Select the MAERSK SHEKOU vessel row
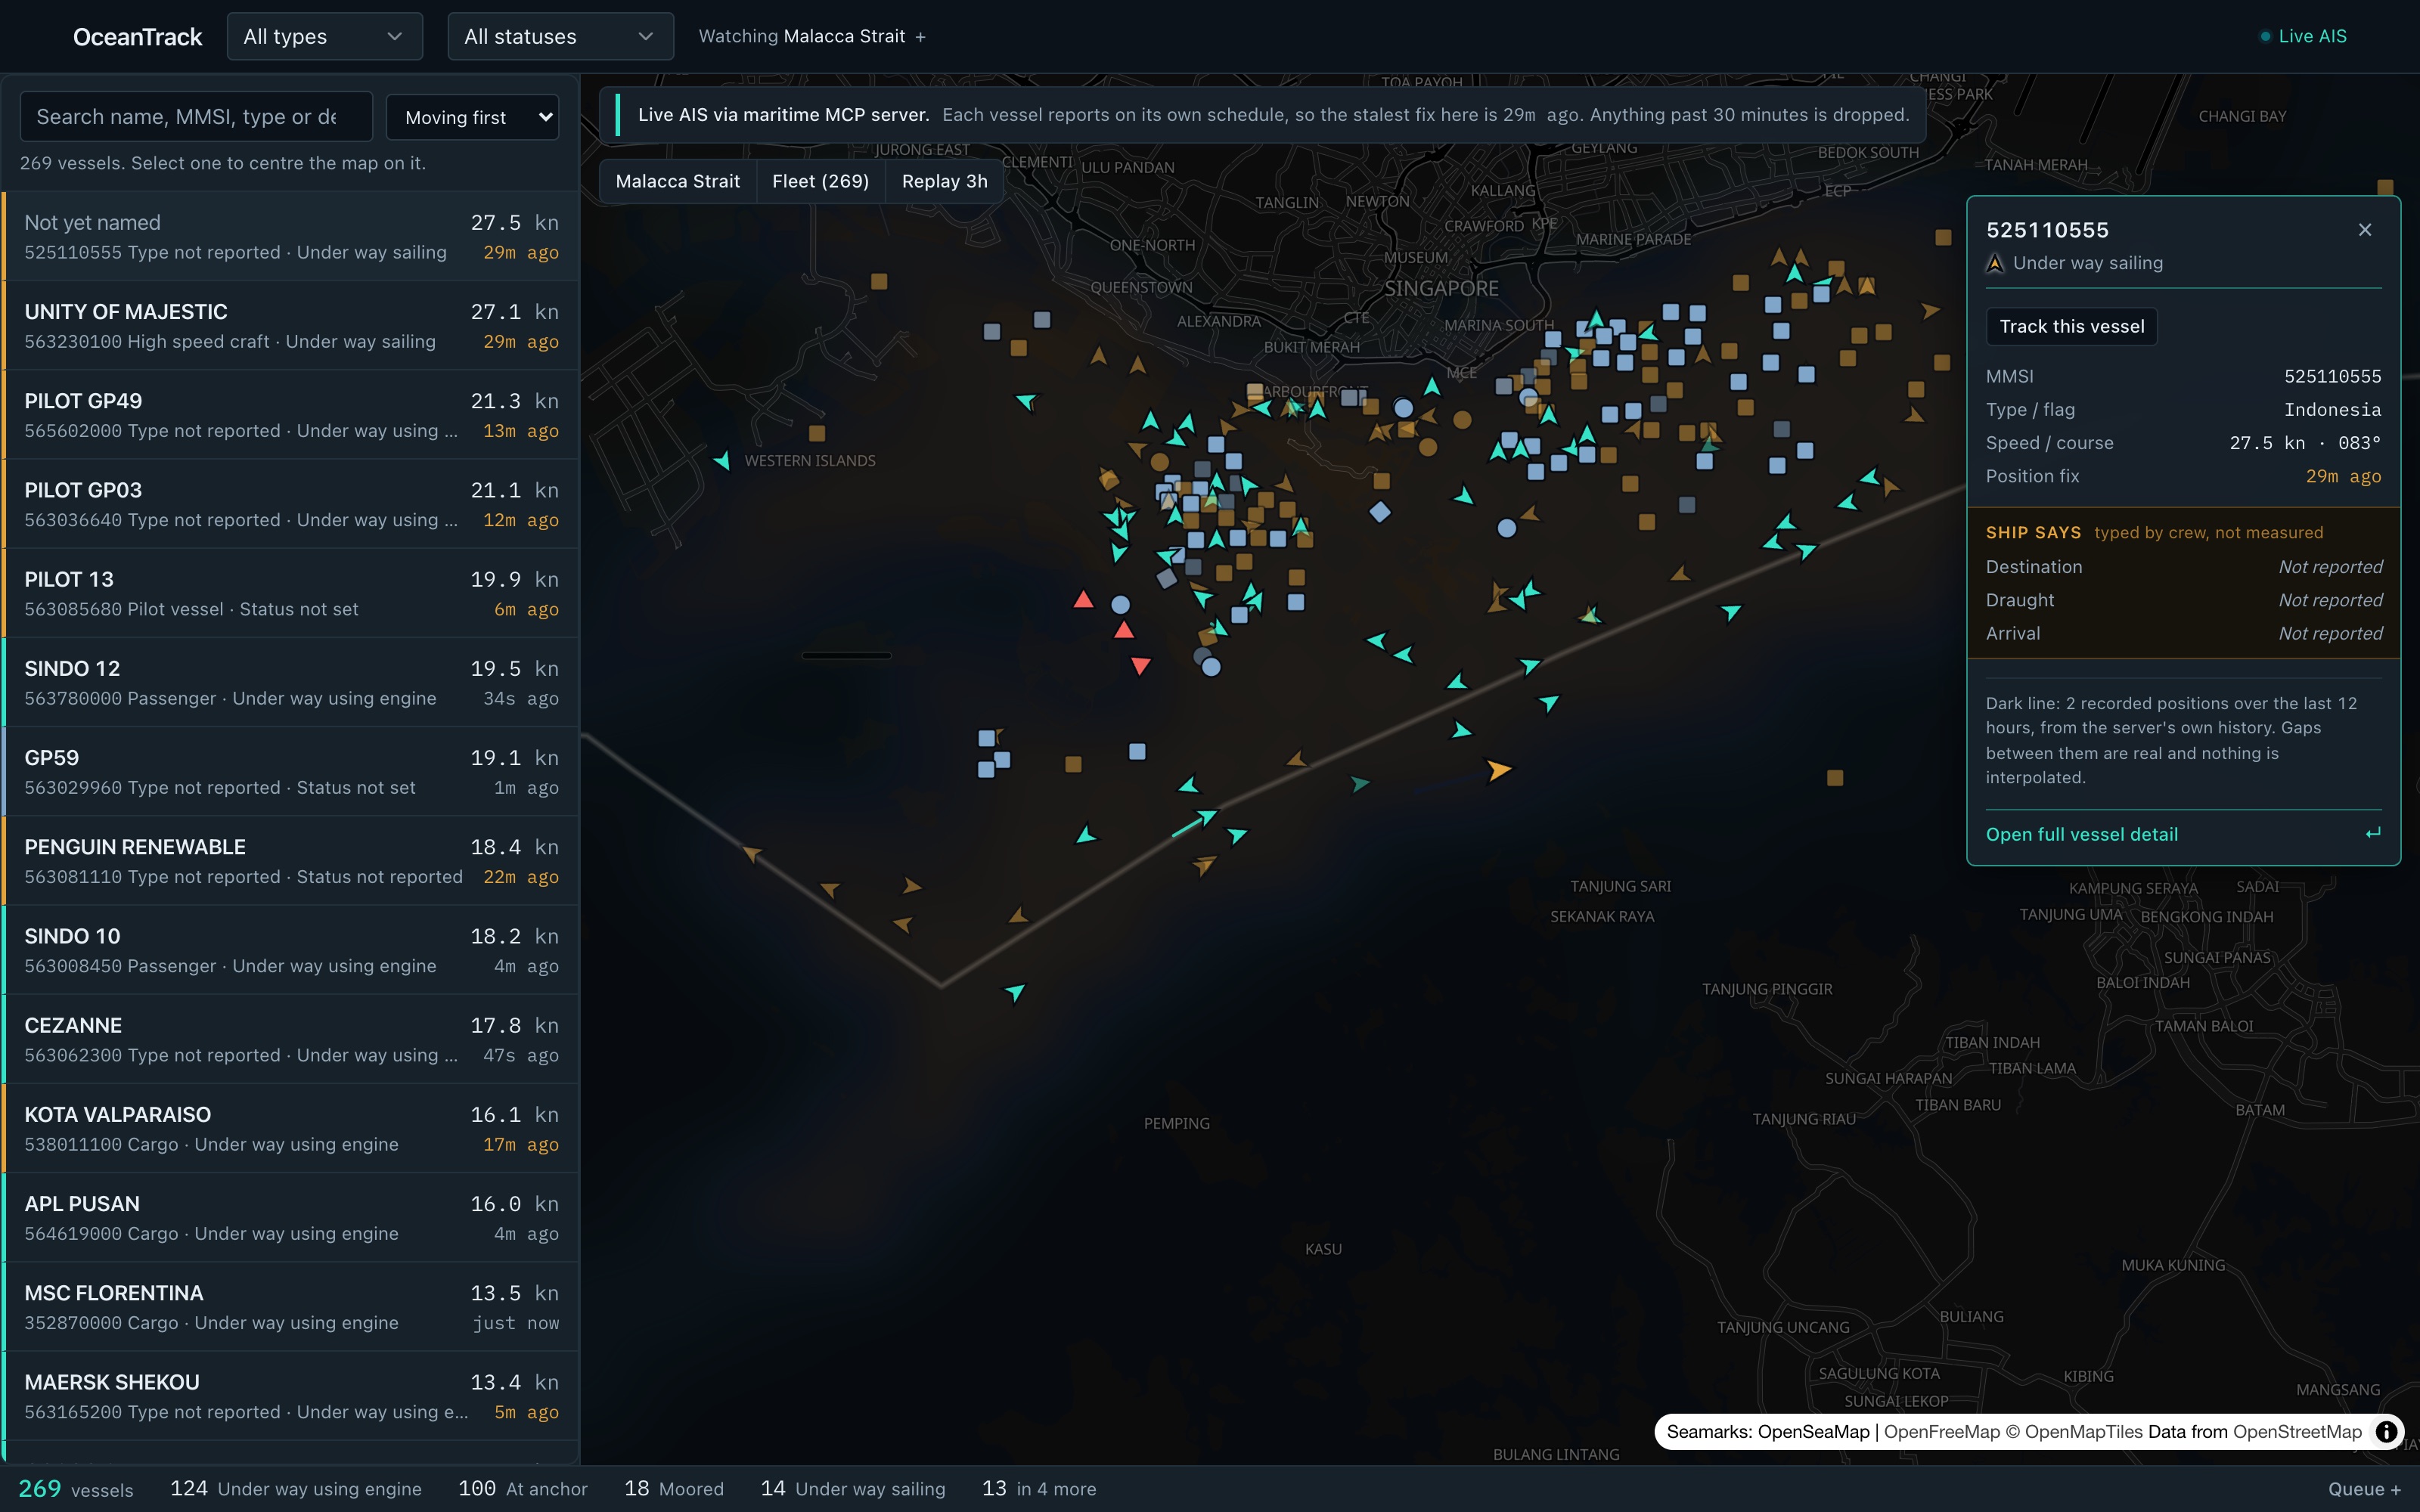Screen dimensions: 2420x1512 291,1396
